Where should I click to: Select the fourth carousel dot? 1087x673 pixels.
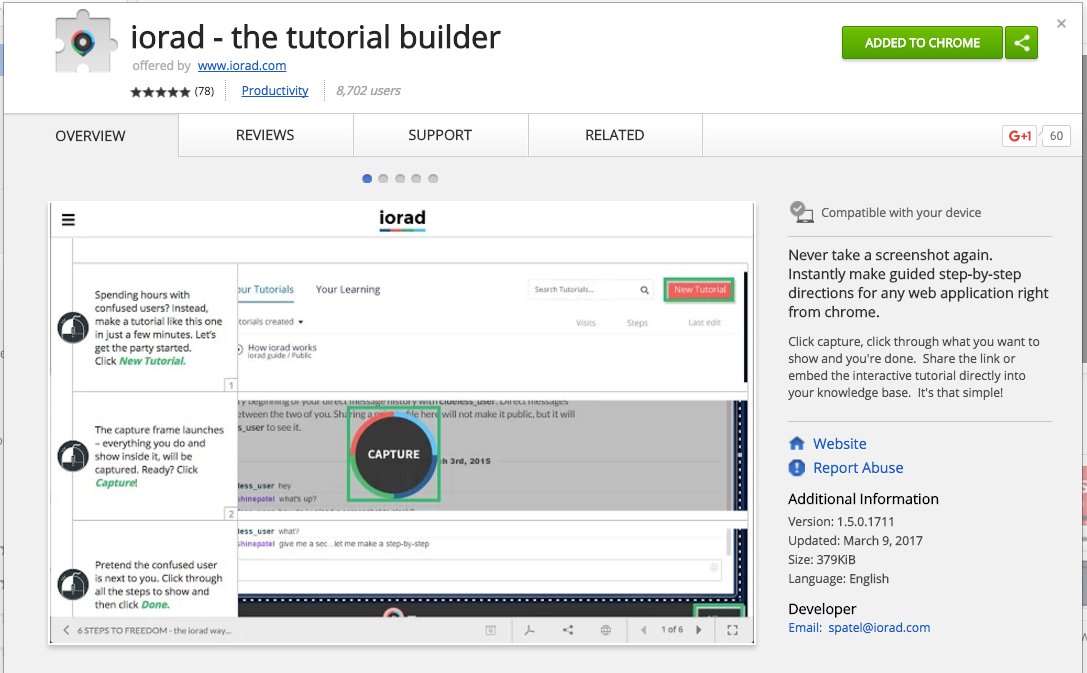coord(416,179)
